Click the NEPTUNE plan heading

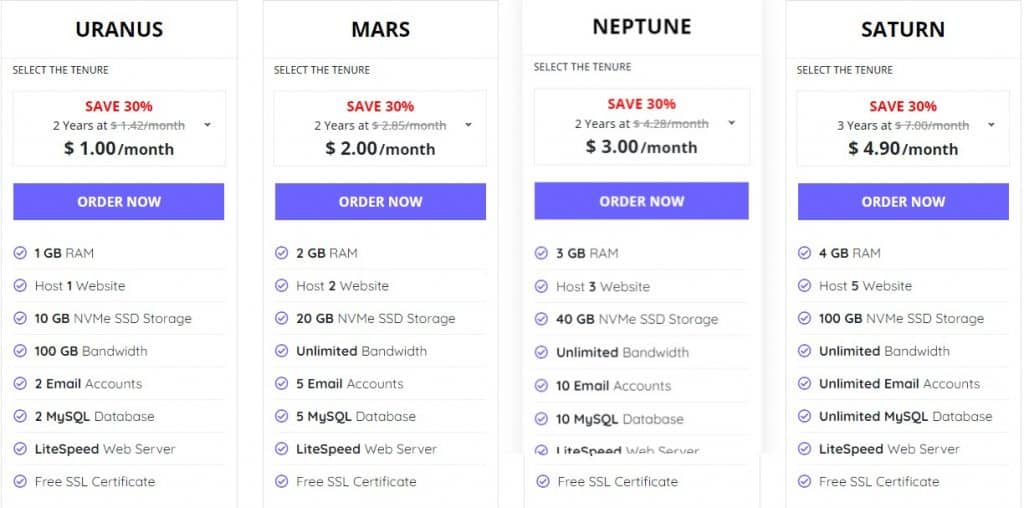pos(641,27)
